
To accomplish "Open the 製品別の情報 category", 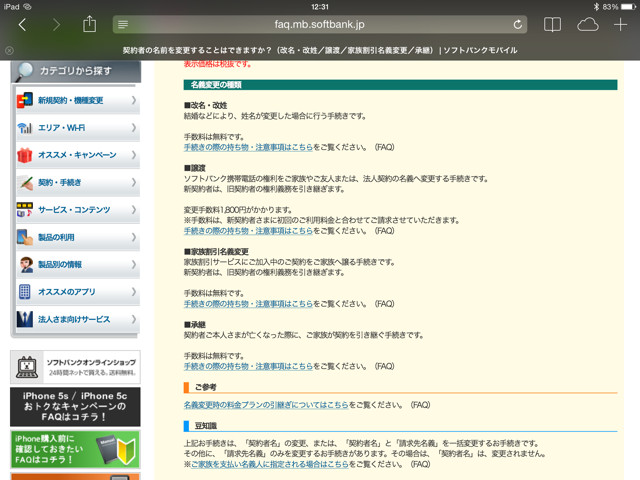I will pos(78,264).
